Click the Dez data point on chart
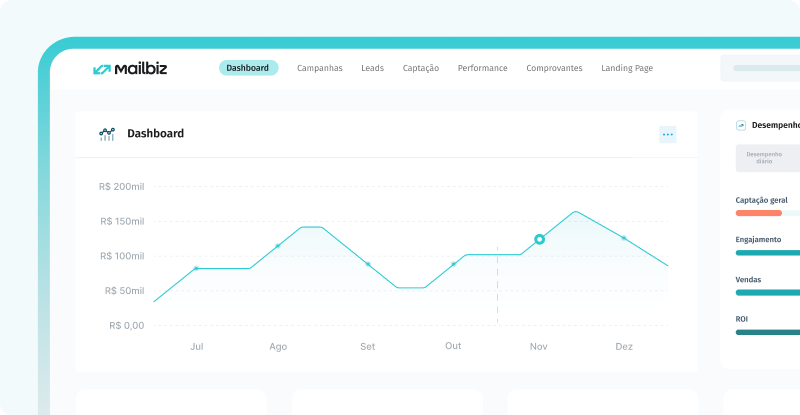Viewport: 800px width, 415px height. click(623, 238)
